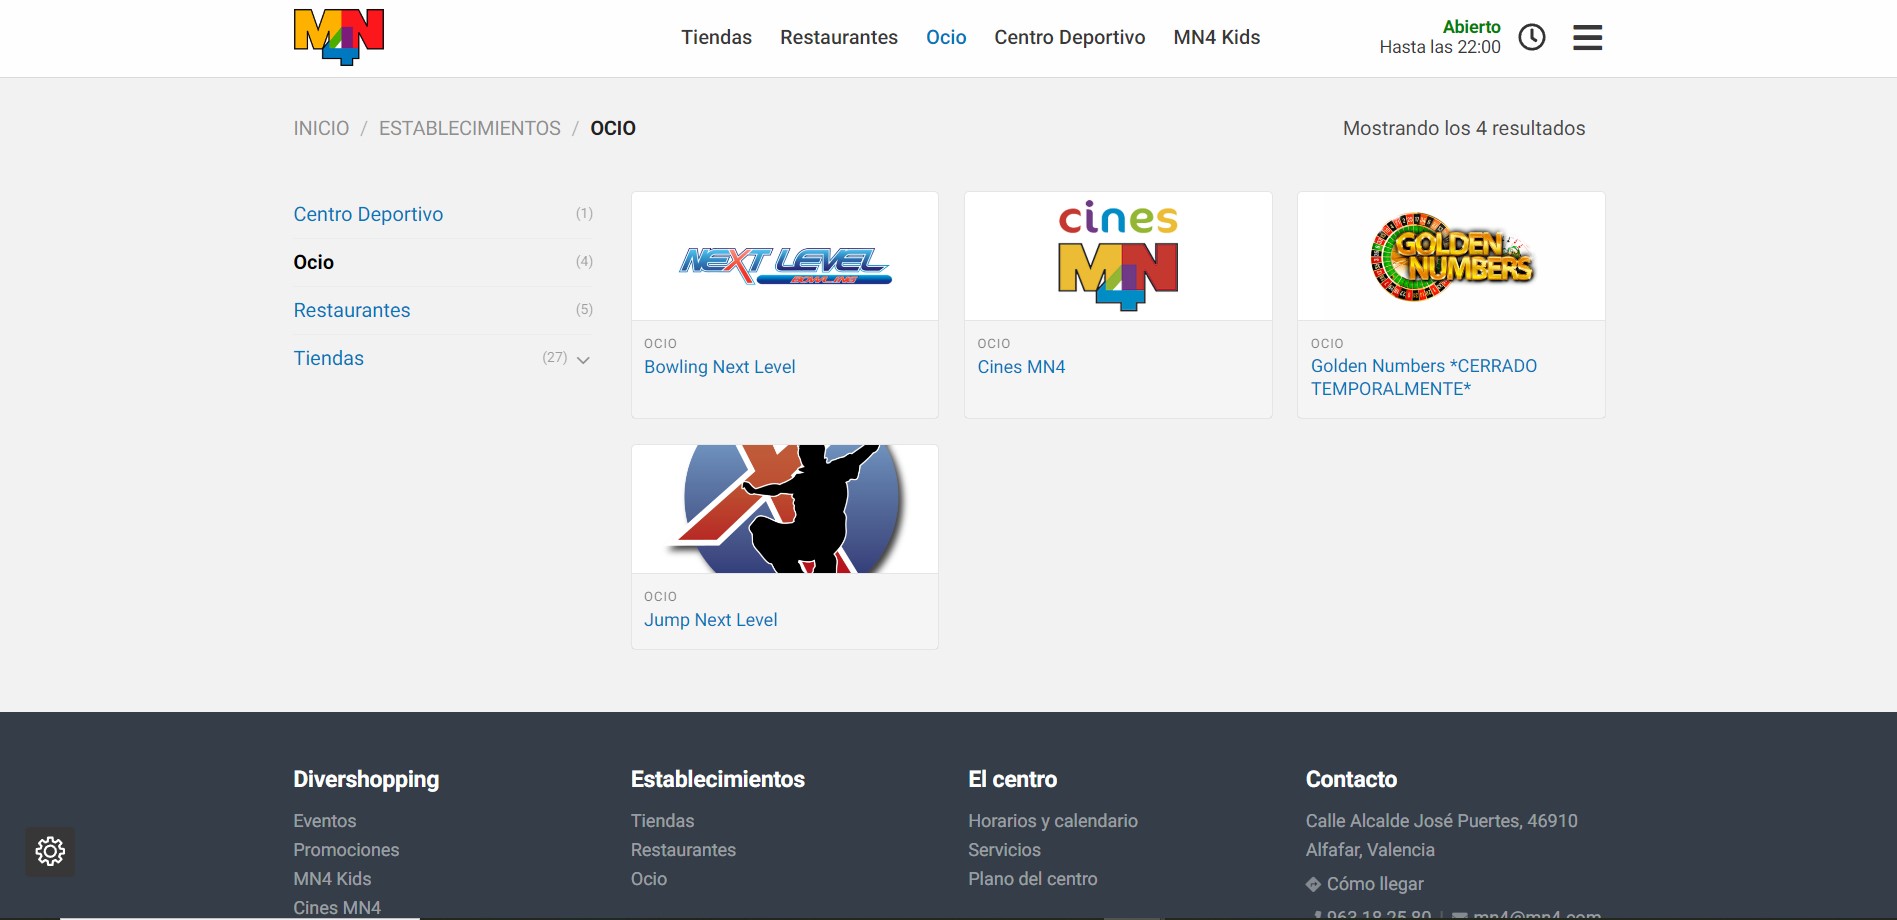Image resolution: width=1897 pixels, height=920 pixels.
Task: Click Eventos in footer
Action: [x=325, y=821]
